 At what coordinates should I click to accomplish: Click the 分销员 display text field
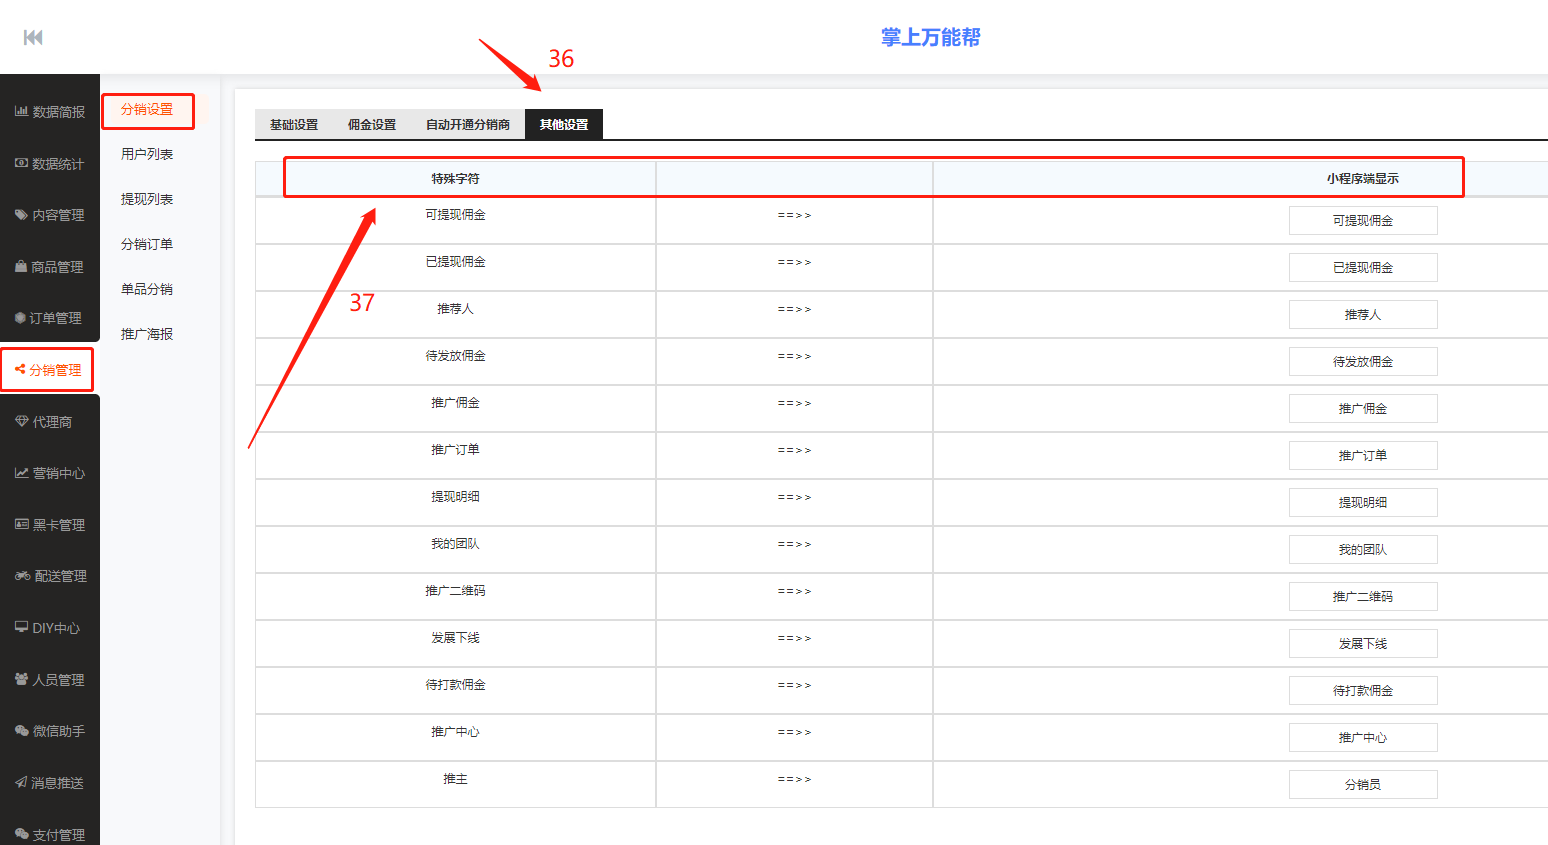point(1362,785)
